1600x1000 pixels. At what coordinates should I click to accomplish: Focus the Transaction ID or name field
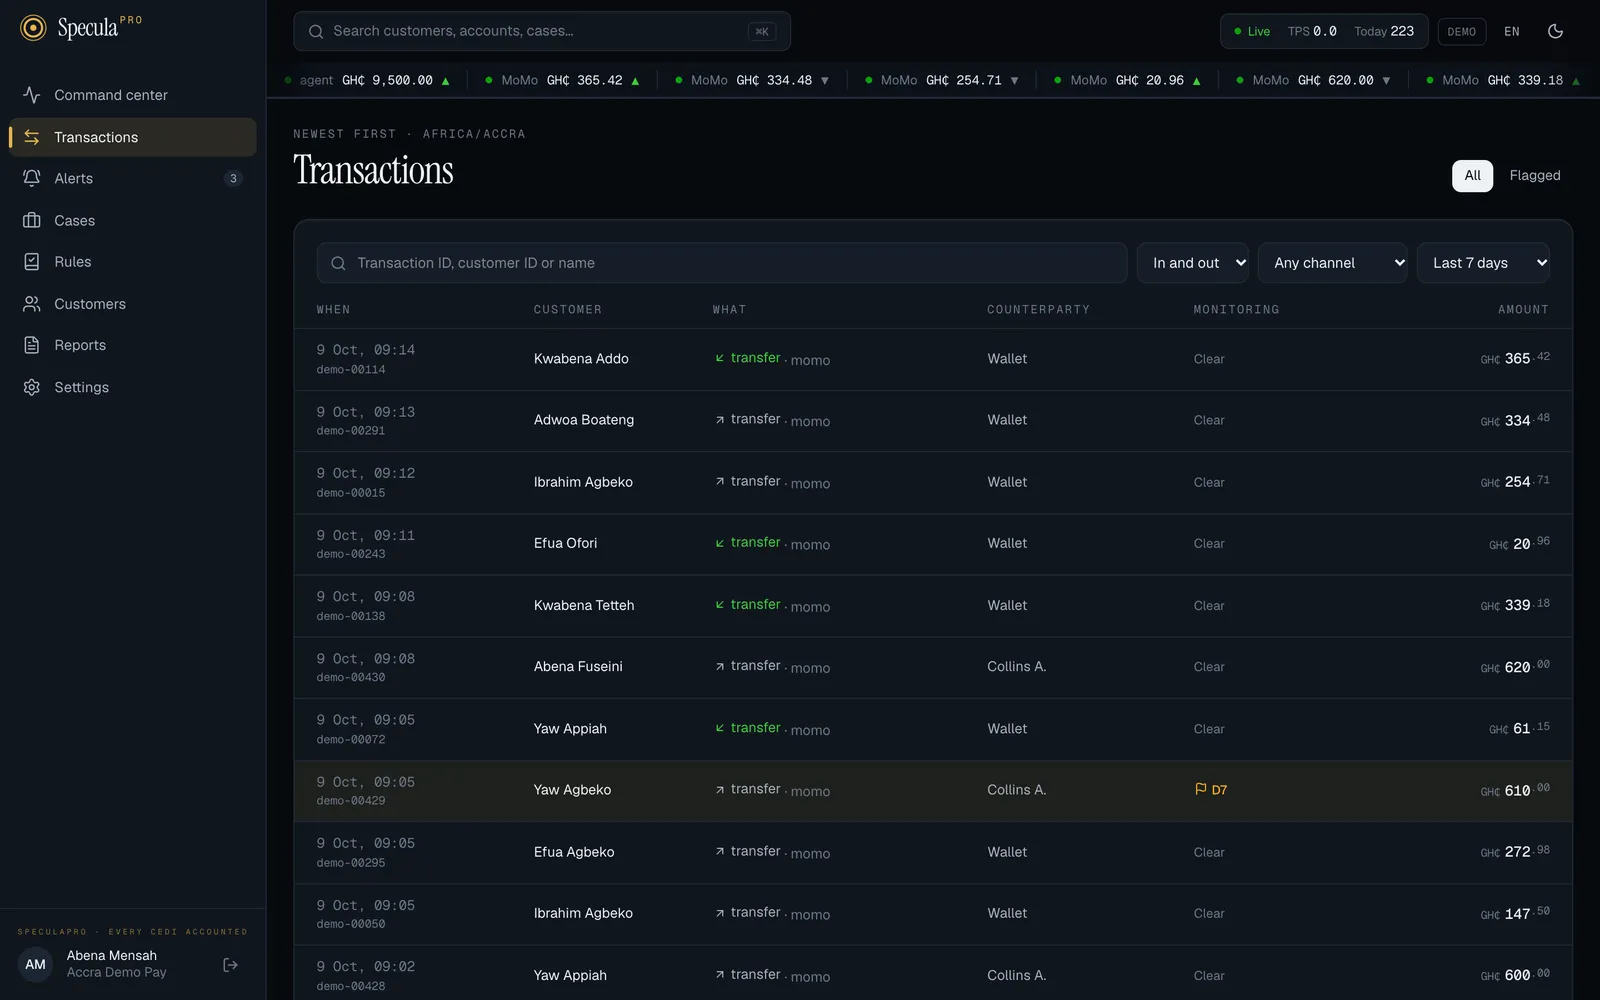(x=722, y=263)
